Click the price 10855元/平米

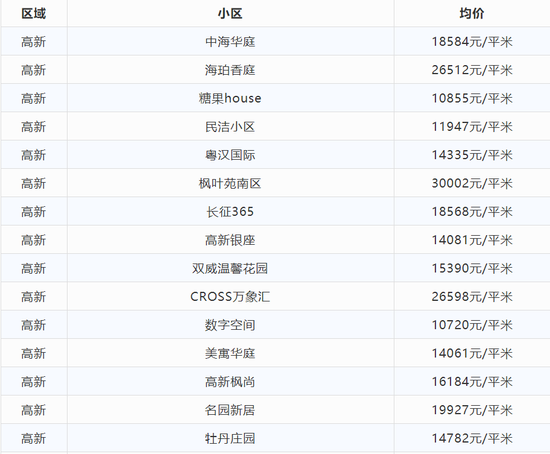click(x=472, y=98)
